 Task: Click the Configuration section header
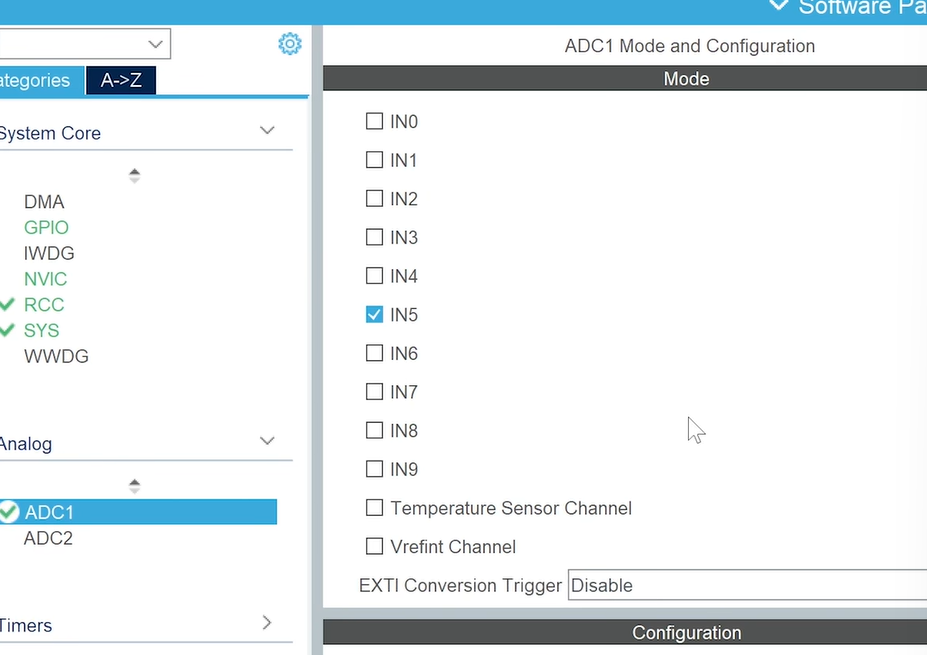tap(625, 633)
